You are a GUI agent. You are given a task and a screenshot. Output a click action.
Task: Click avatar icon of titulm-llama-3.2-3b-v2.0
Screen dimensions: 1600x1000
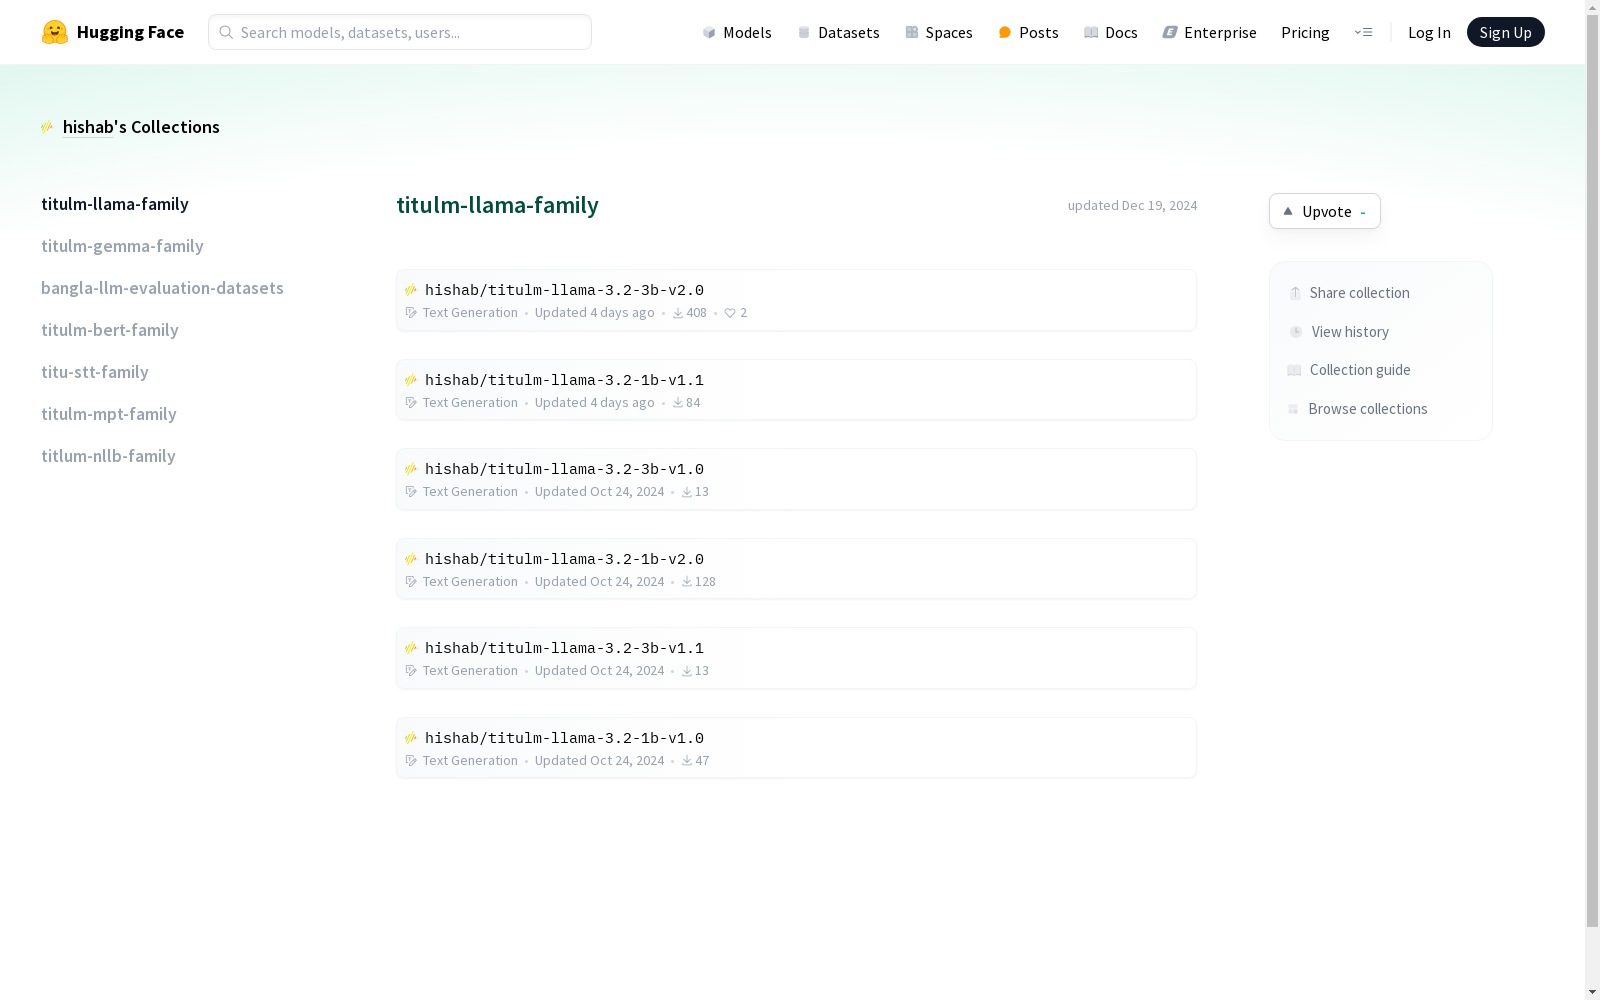tap(411, 290)
